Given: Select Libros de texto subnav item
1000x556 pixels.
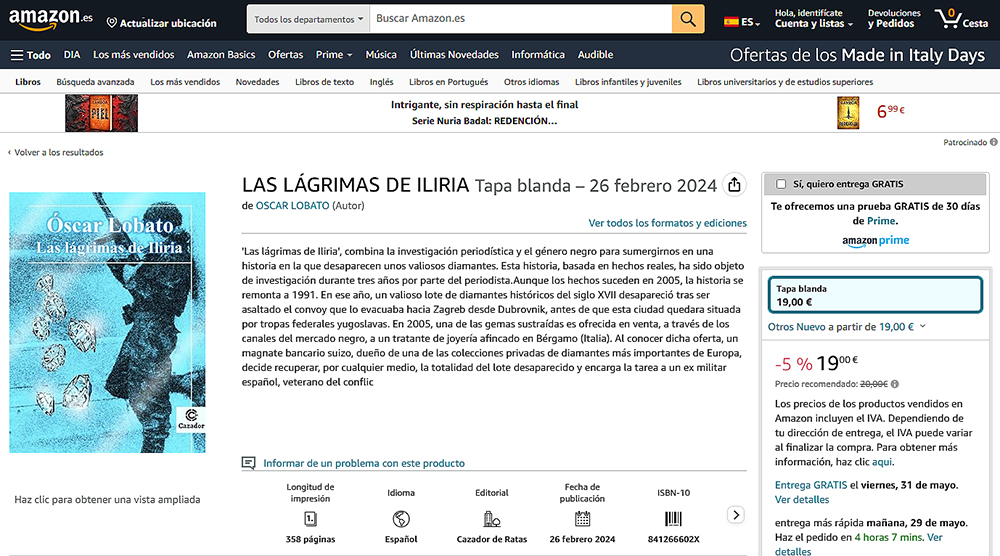Looking at the screenshot, I should 324,82.
